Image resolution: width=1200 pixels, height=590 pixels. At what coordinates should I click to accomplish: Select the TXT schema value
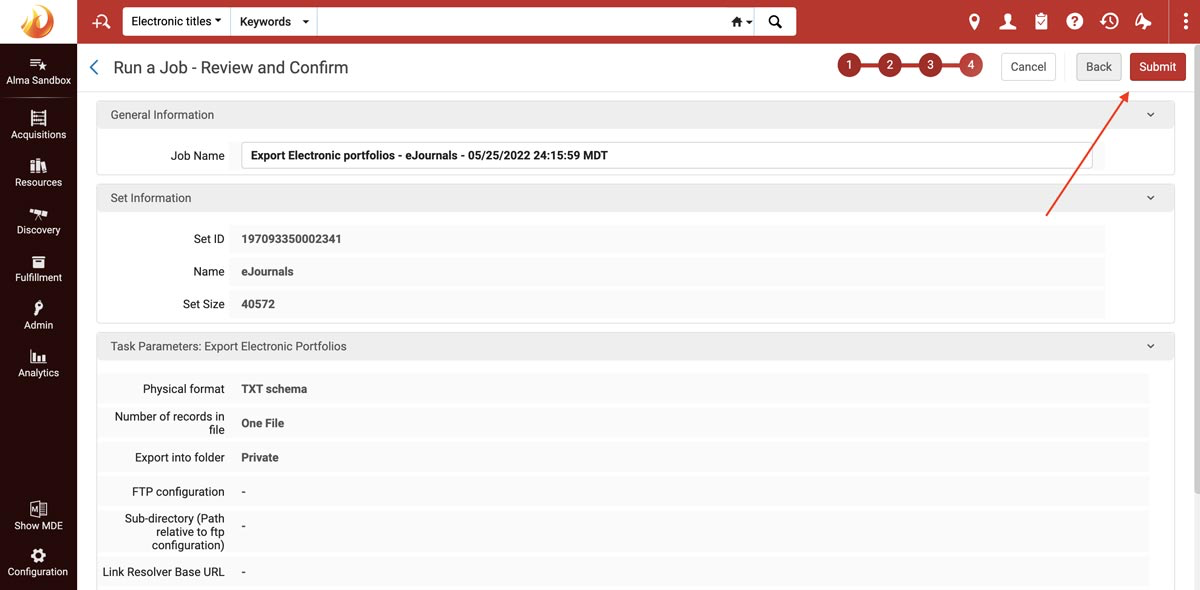pos(274,389)
